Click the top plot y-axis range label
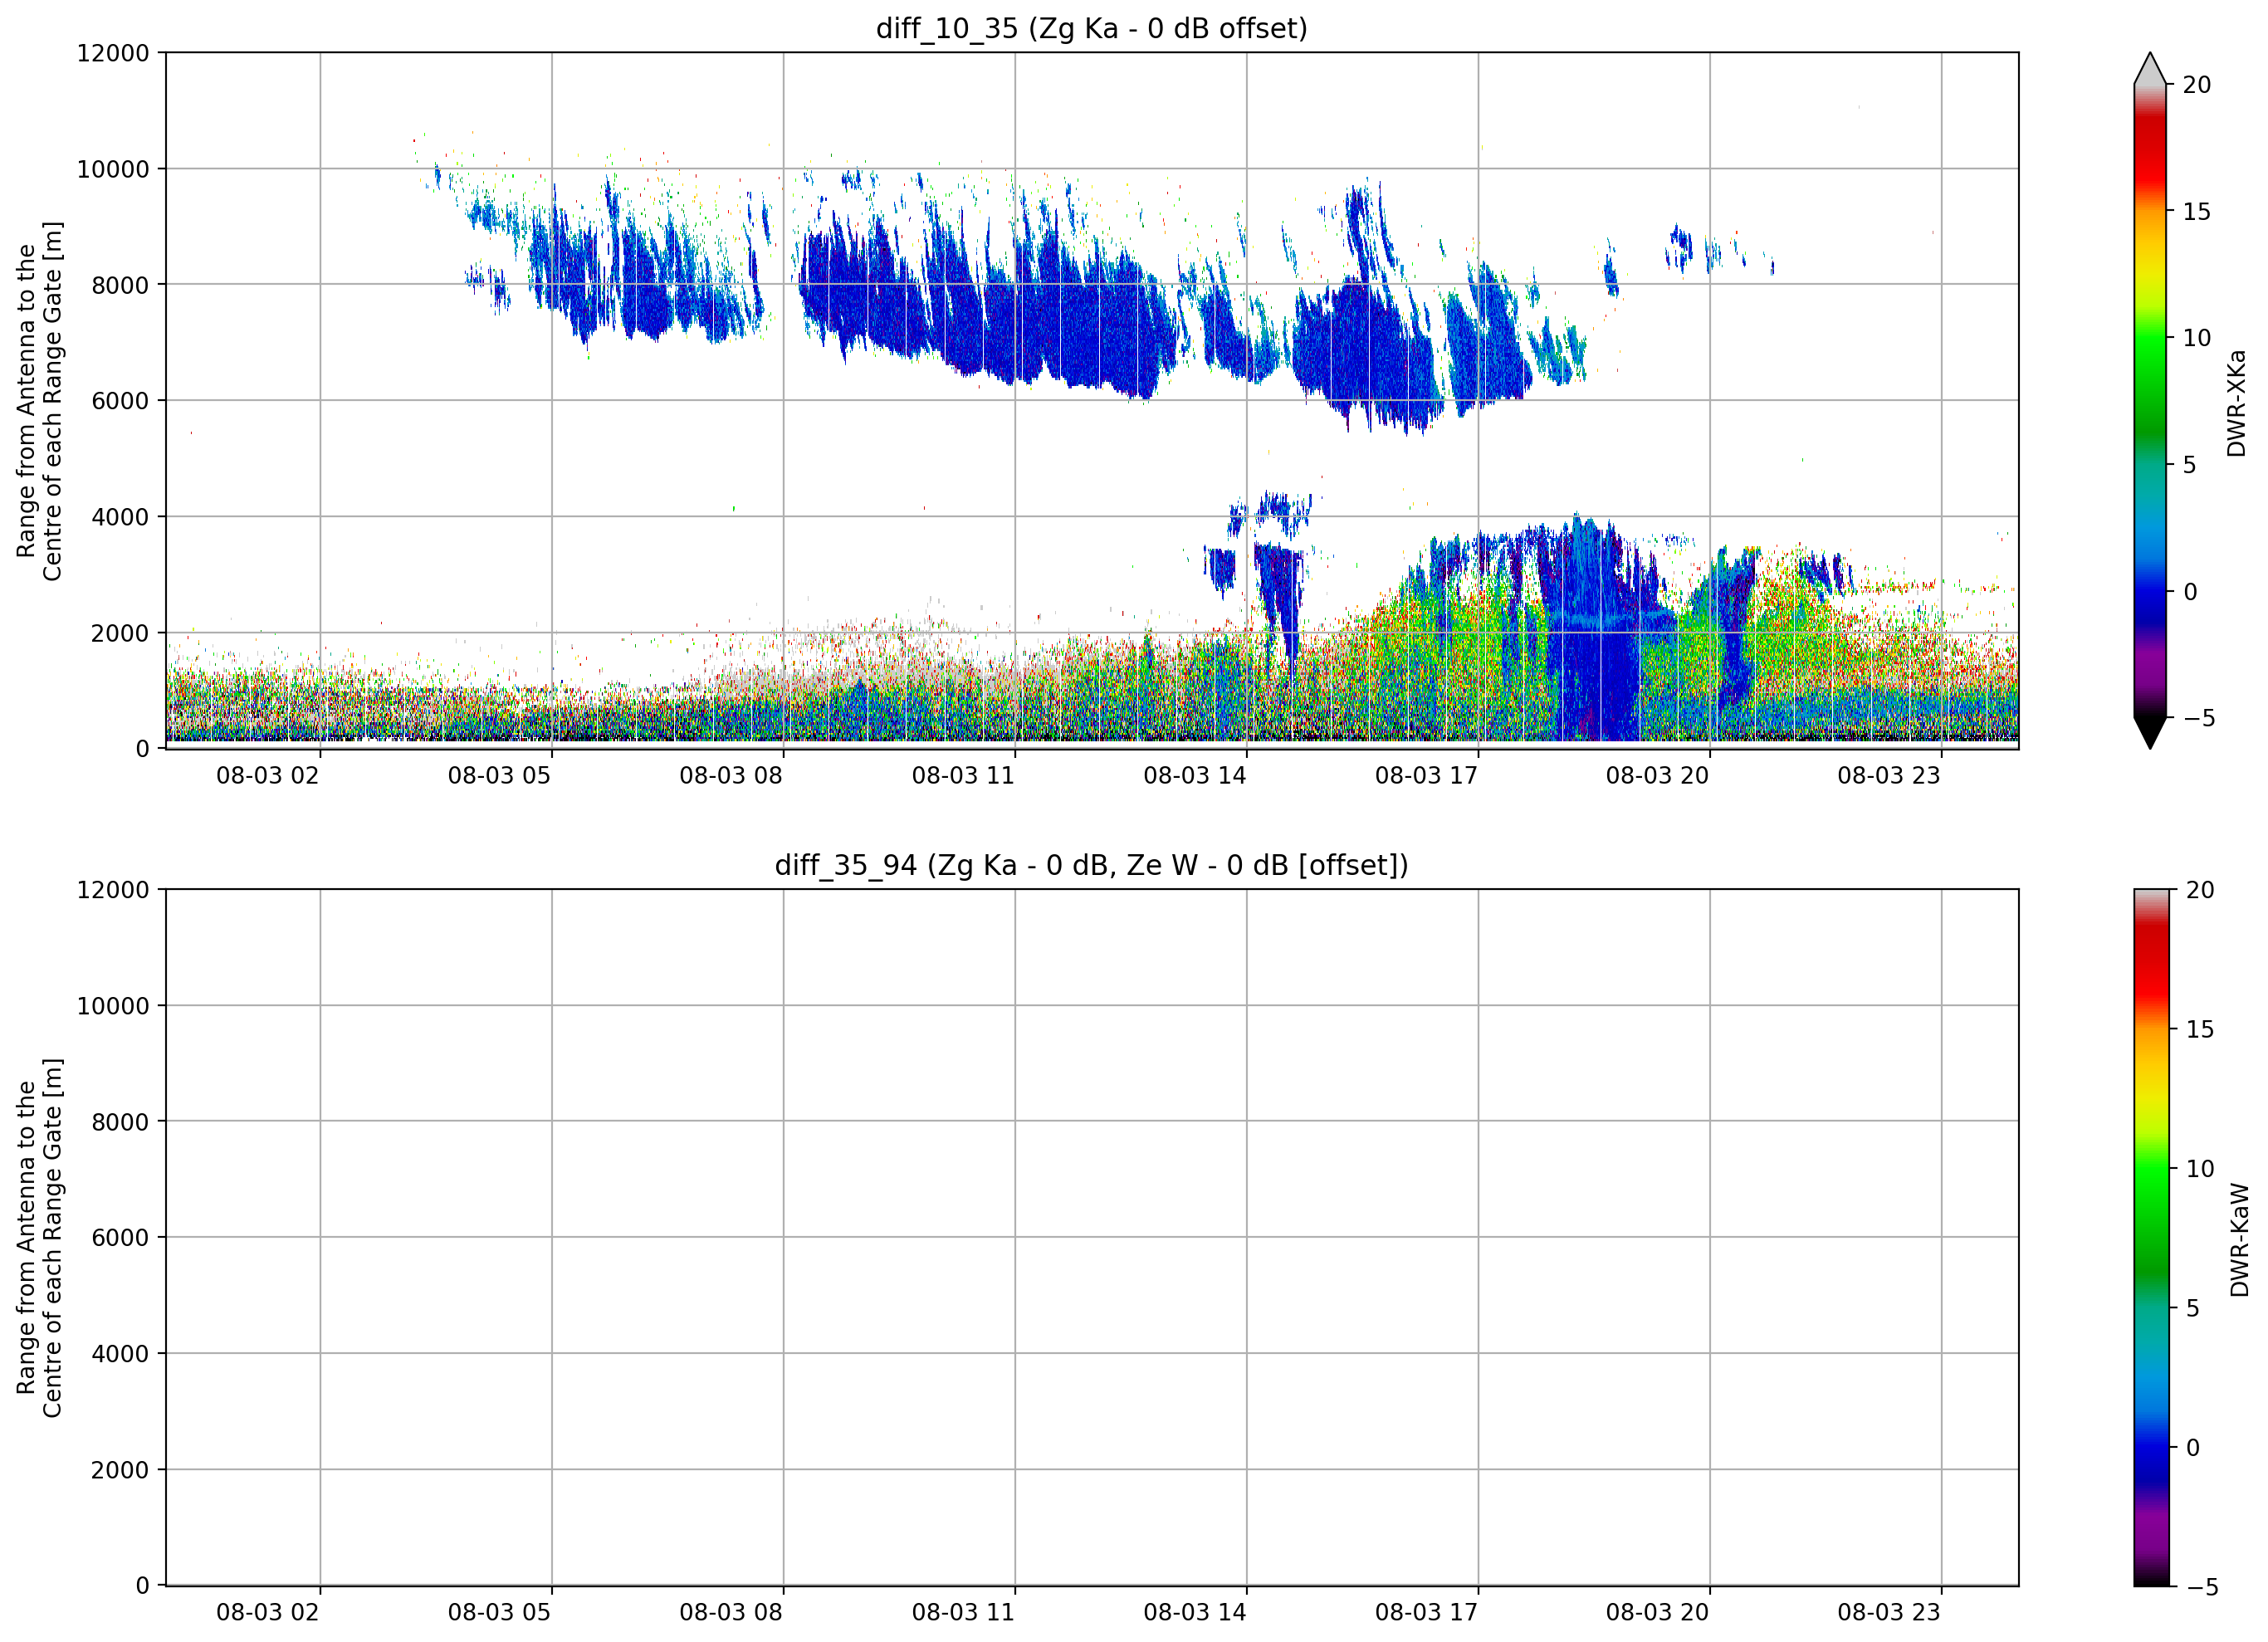 (x=39, y=400)
